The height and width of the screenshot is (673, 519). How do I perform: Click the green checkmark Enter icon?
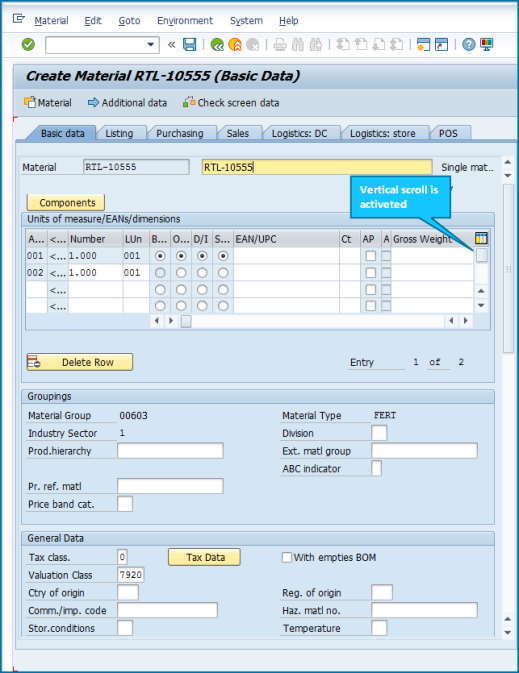(x=28, y=44)
